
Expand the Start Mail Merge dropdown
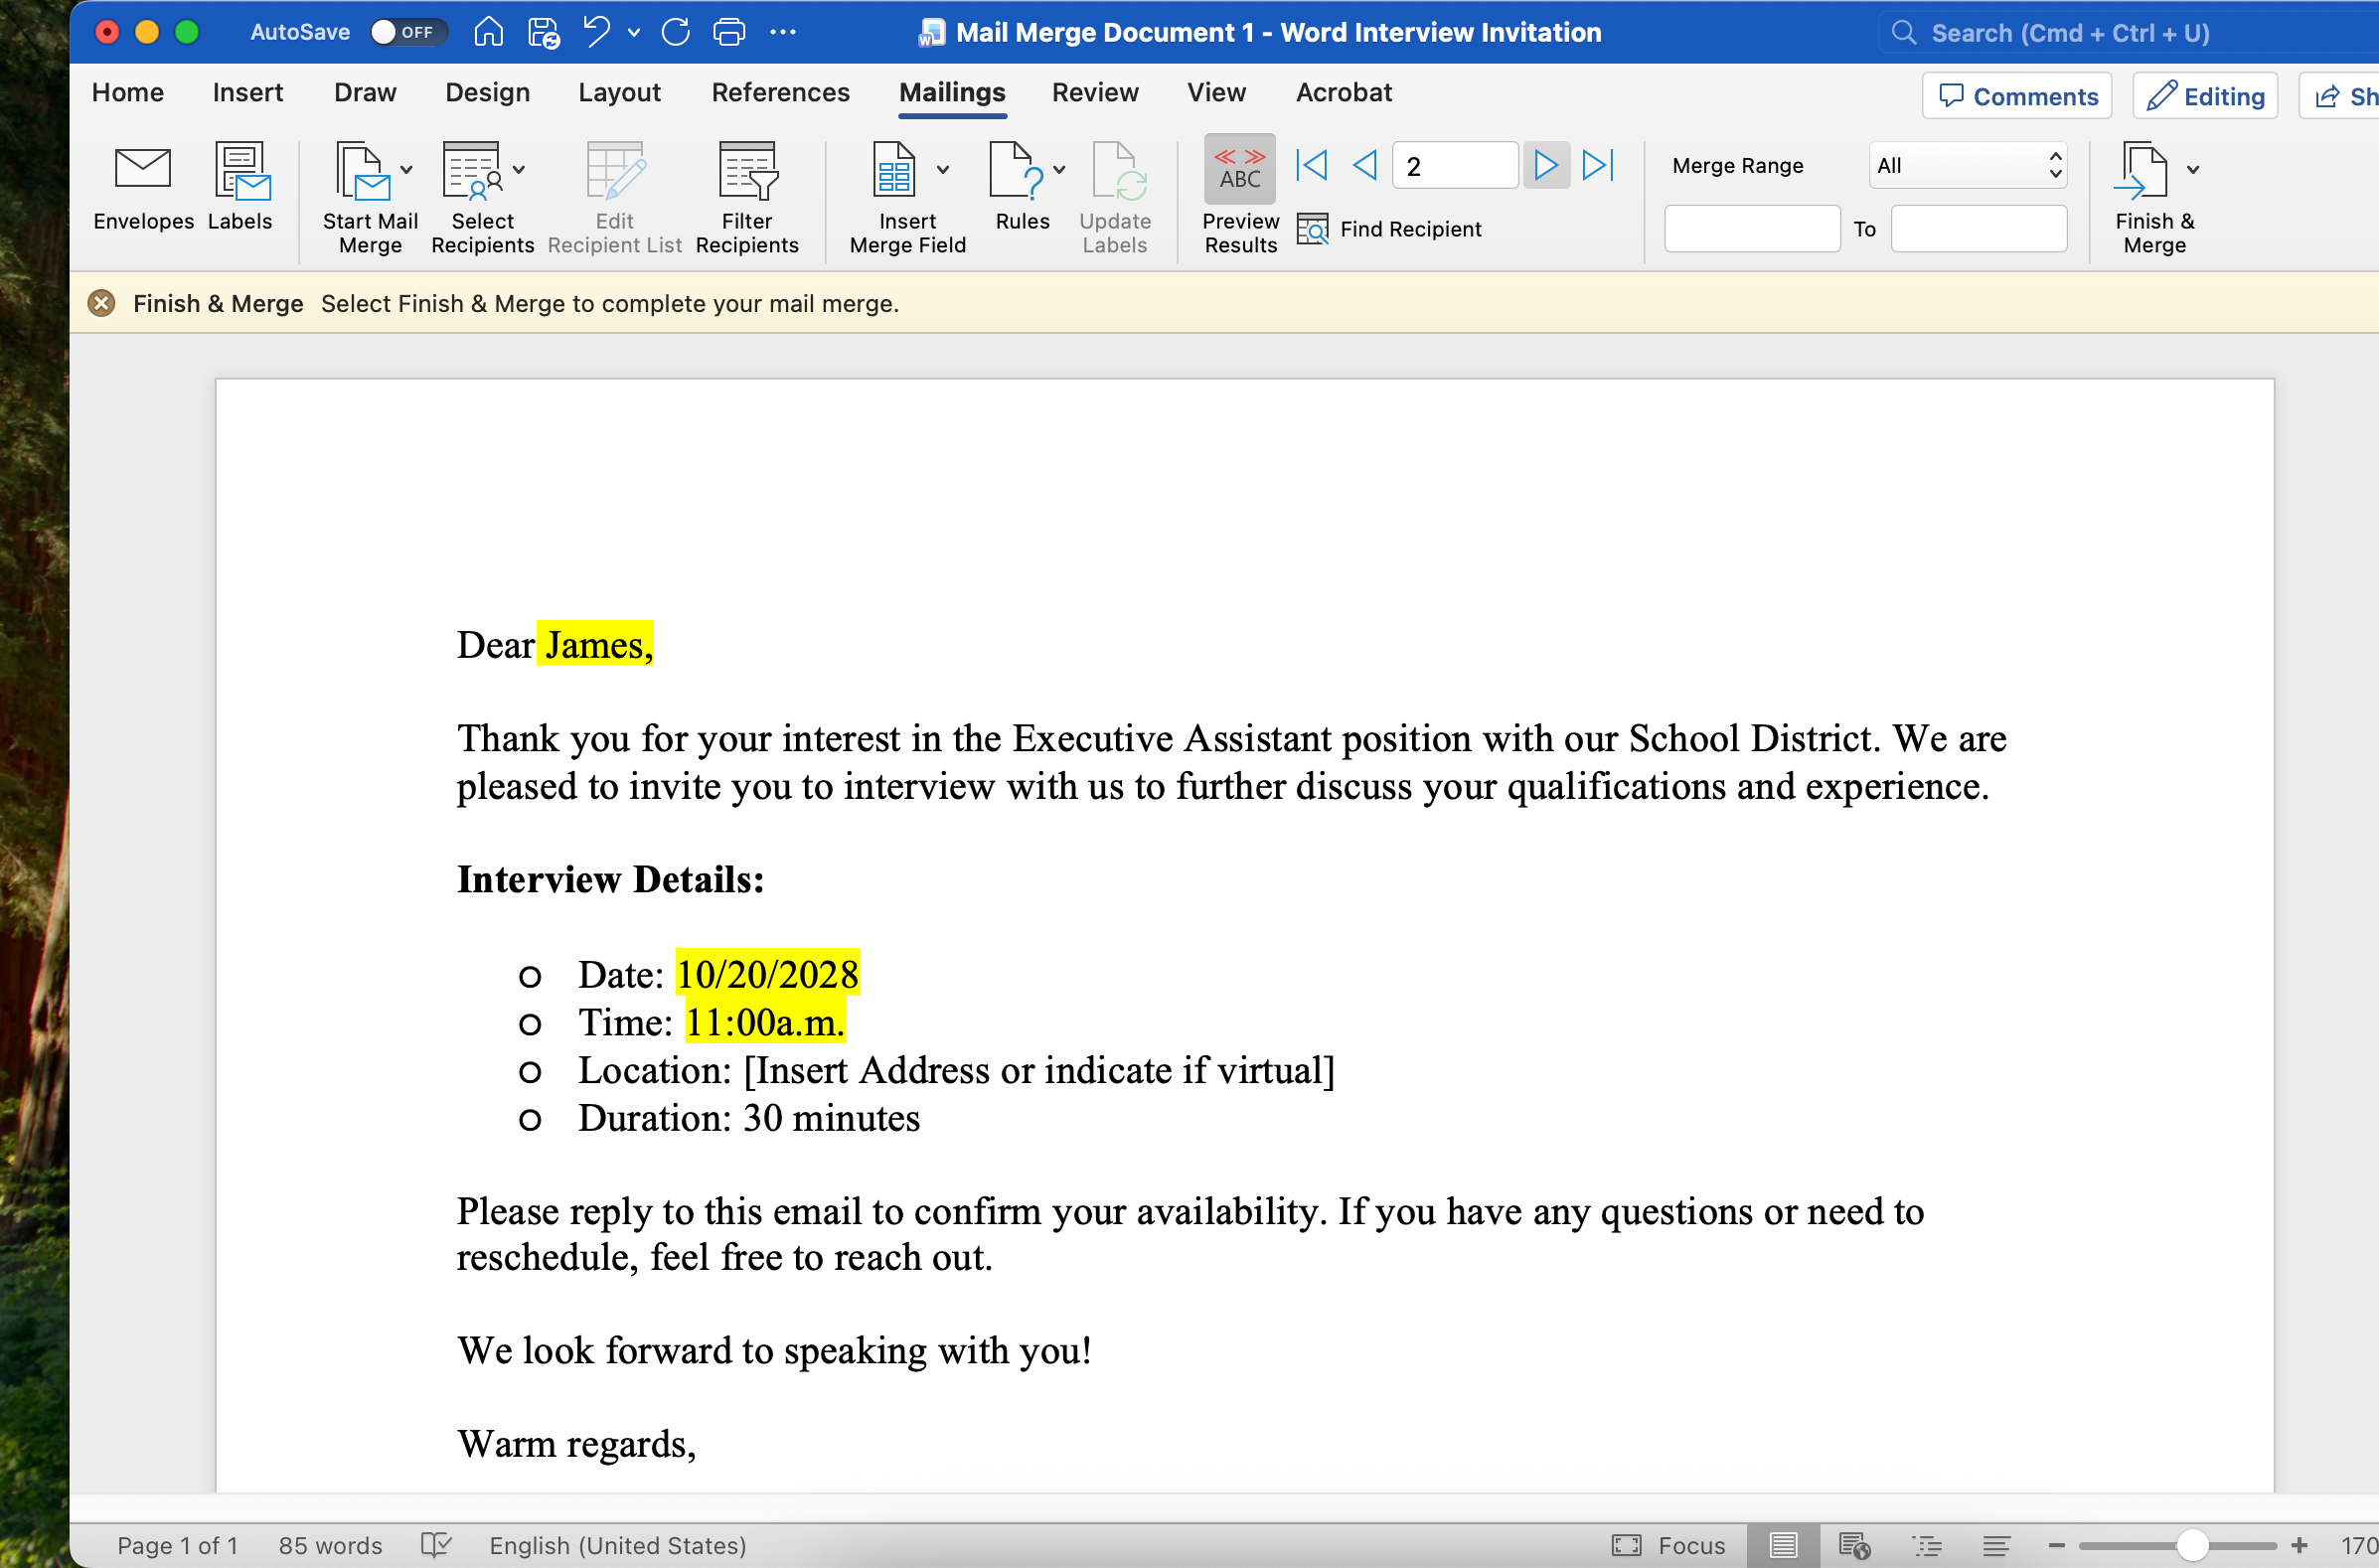[x=407, y=170]
